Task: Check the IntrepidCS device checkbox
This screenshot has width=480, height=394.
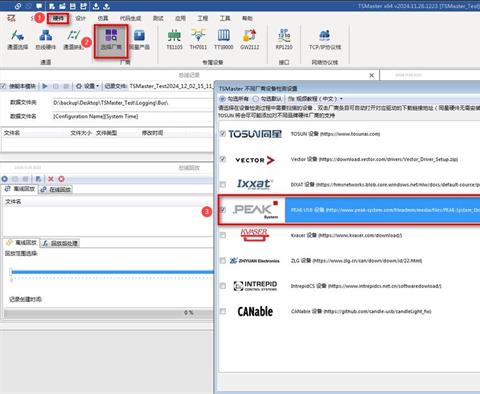Action: click(223, 286)
